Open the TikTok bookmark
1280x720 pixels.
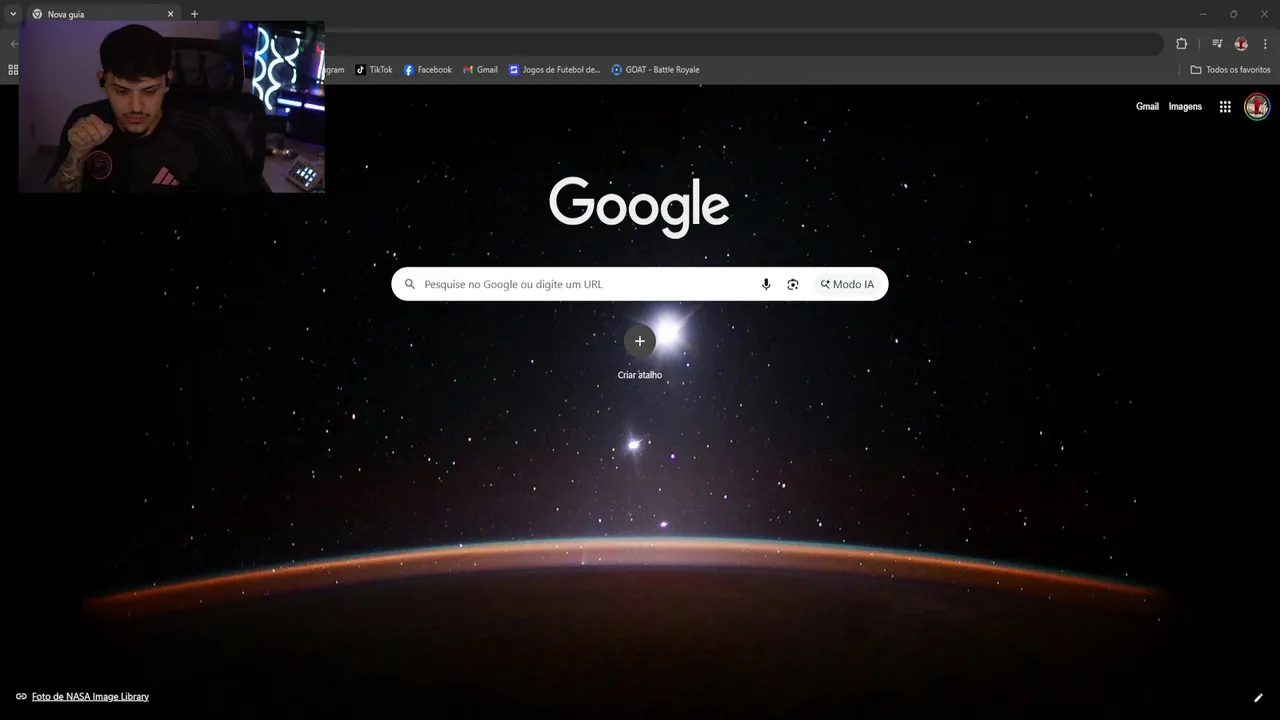tap(375, 70)
